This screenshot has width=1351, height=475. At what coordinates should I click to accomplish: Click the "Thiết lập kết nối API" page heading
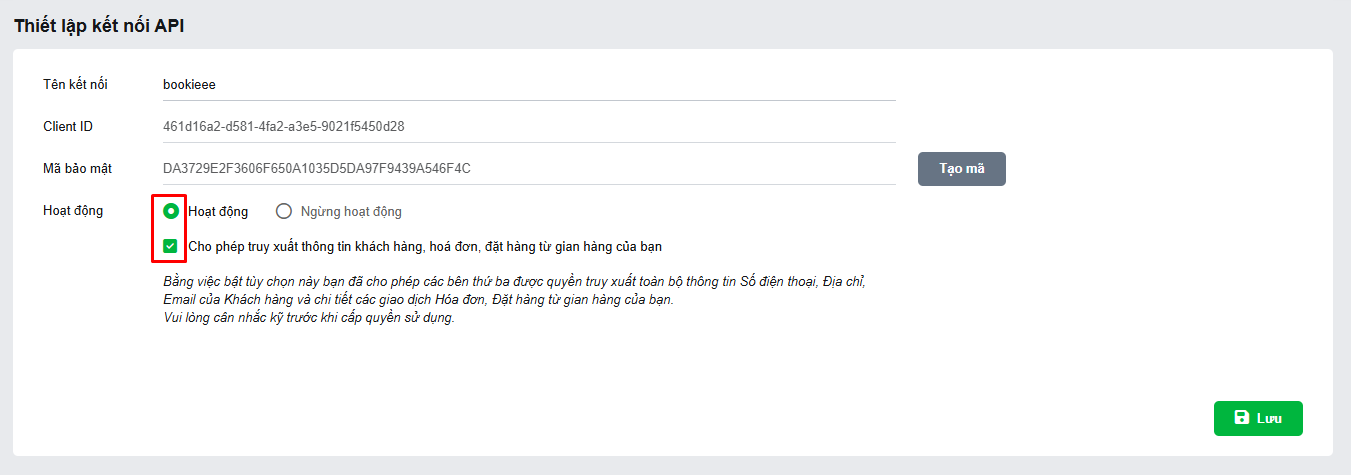point(99,26)
